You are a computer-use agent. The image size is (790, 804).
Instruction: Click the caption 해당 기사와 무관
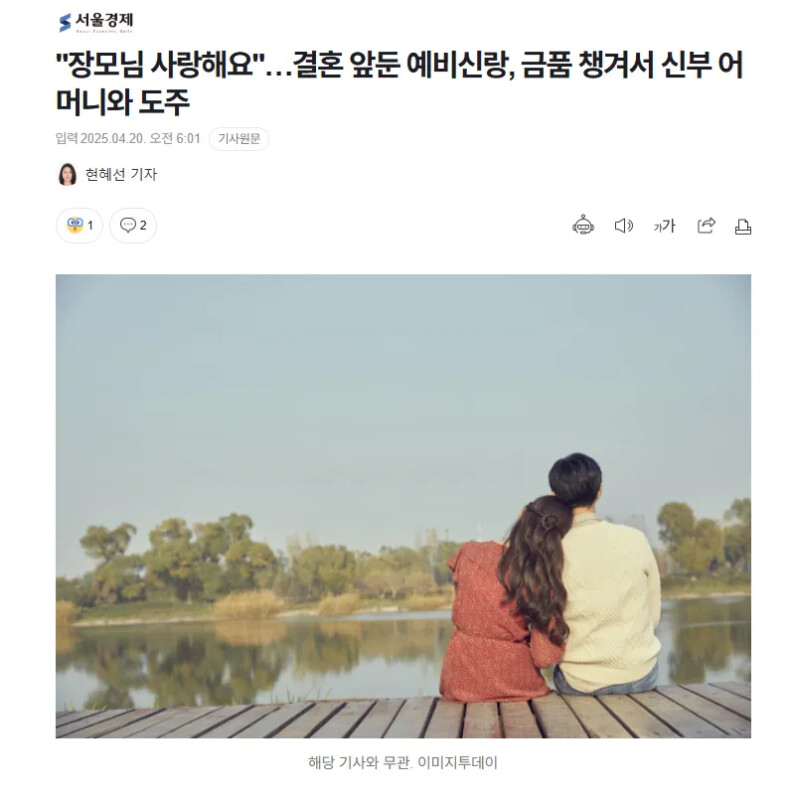[360, 762]
